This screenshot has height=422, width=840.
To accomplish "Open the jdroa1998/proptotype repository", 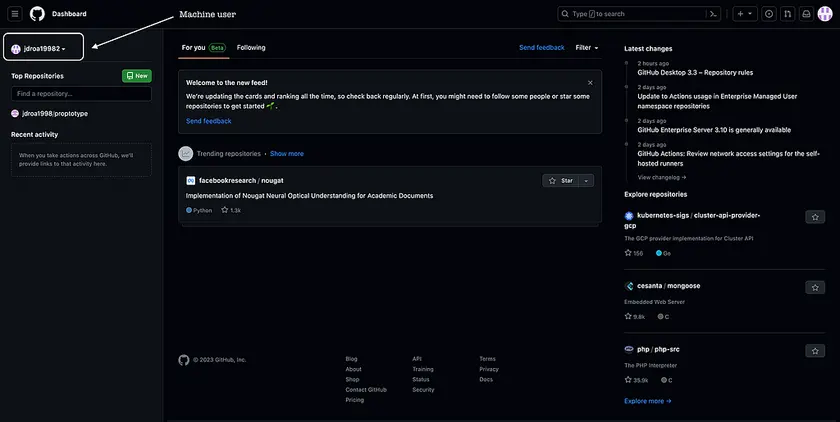I will pyautogui.click(x=55, y=114).
